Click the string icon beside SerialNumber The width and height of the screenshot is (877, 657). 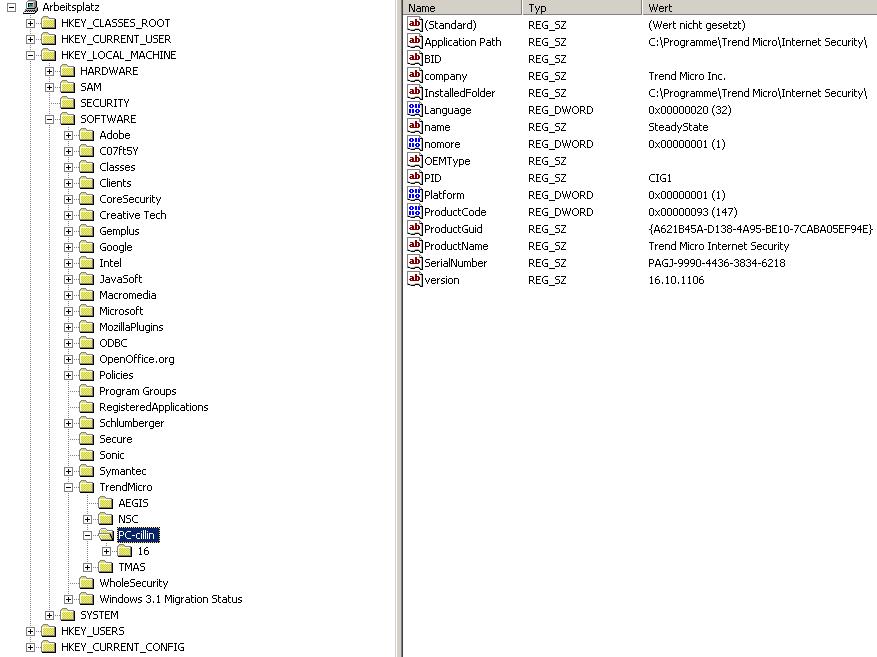[414, 262]
